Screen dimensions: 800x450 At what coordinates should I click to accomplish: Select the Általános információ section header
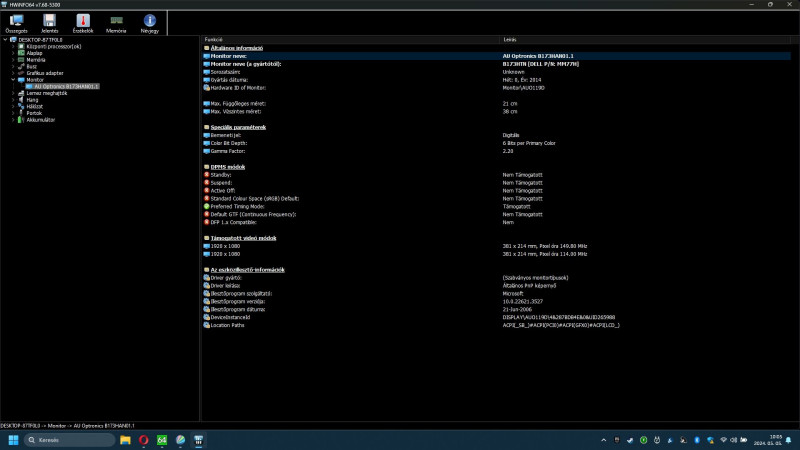point(237,48)
